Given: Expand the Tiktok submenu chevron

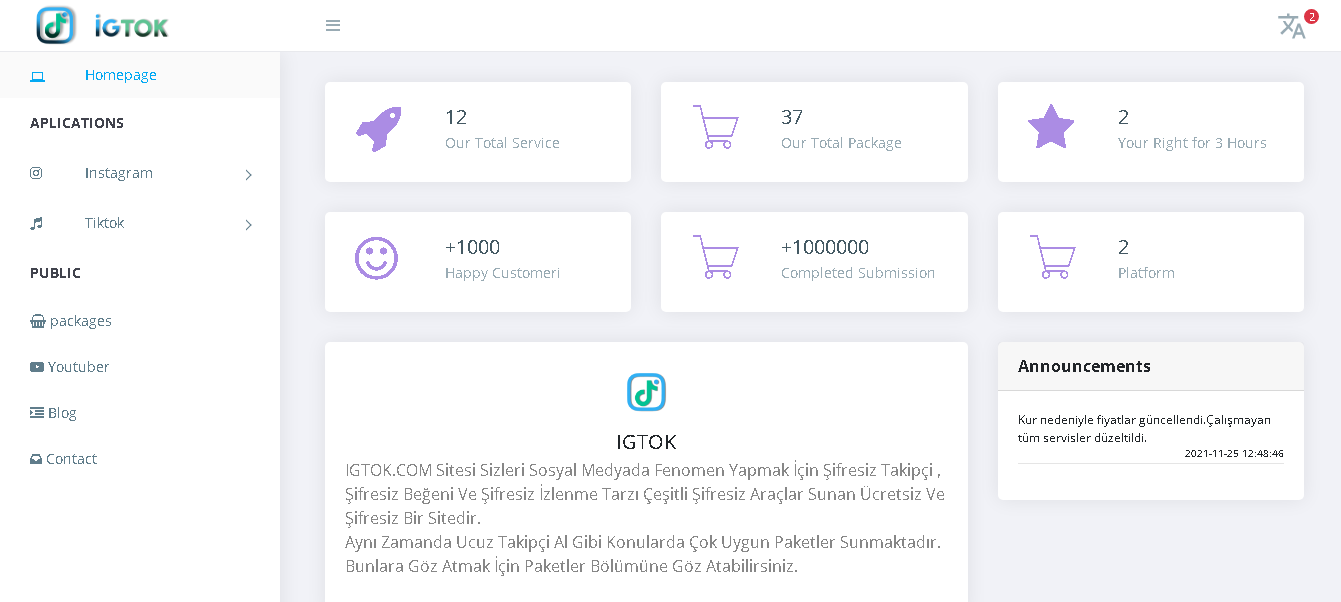Looking at the screenshot, I should (248, 225).
